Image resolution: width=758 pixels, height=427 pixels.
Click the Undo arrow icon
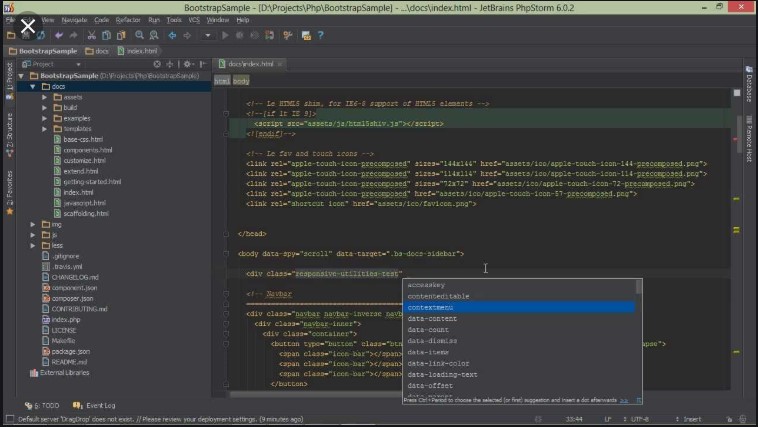pyautogui.click(x=58, y=35)
